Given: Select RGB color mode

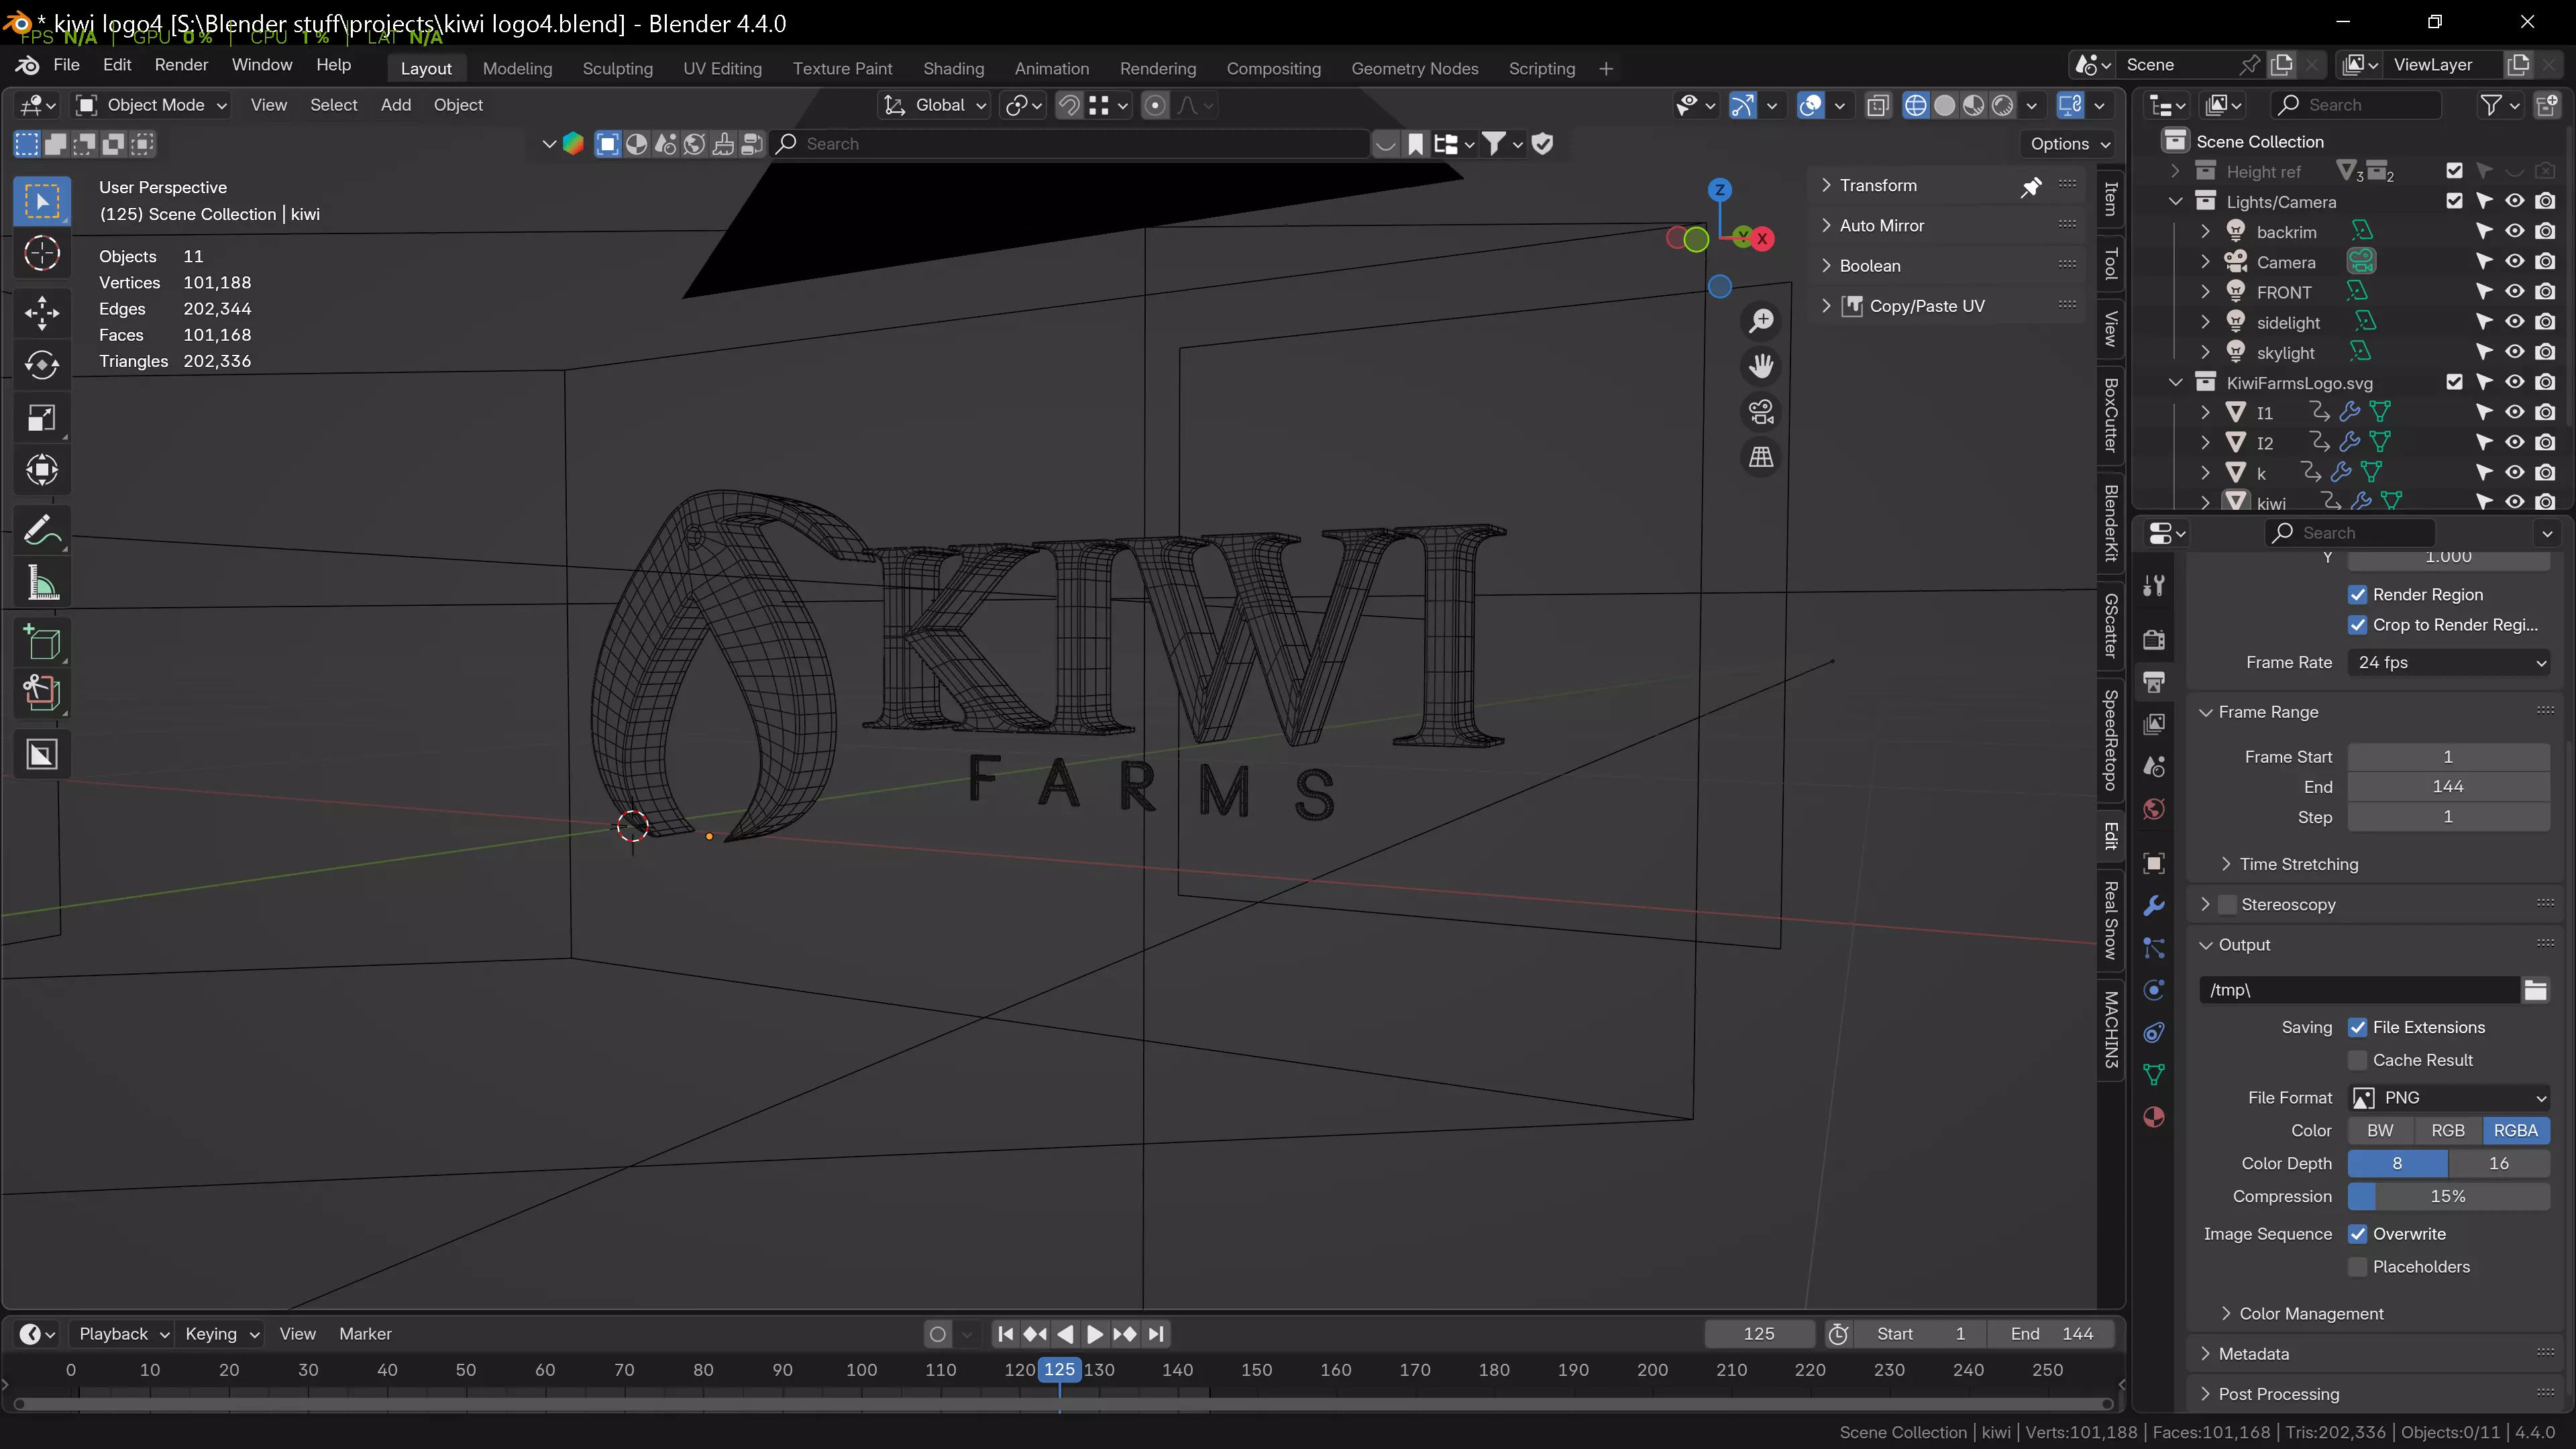Looking at the screenshot, I should [2447, 1130].
